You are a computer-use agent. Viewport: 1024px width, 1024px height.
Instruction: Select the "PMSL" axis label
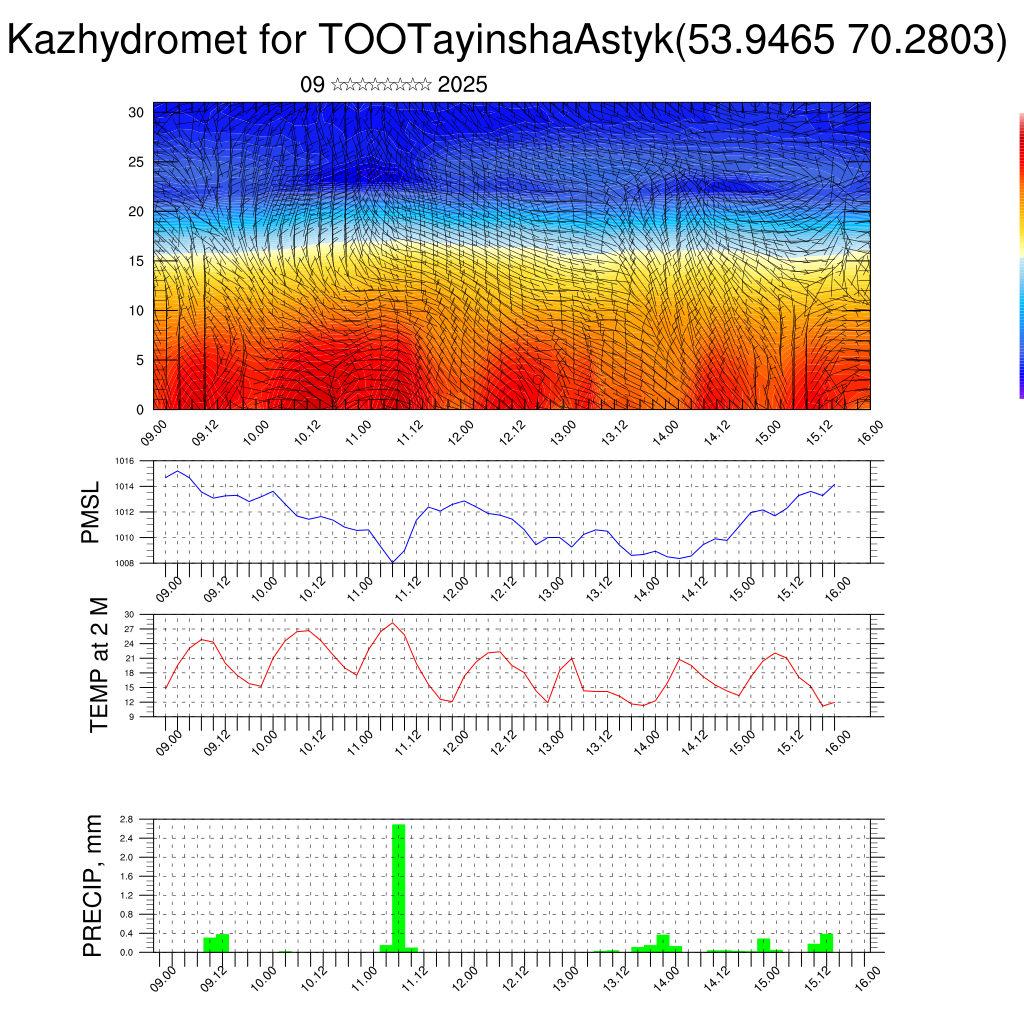coord(90,513)
